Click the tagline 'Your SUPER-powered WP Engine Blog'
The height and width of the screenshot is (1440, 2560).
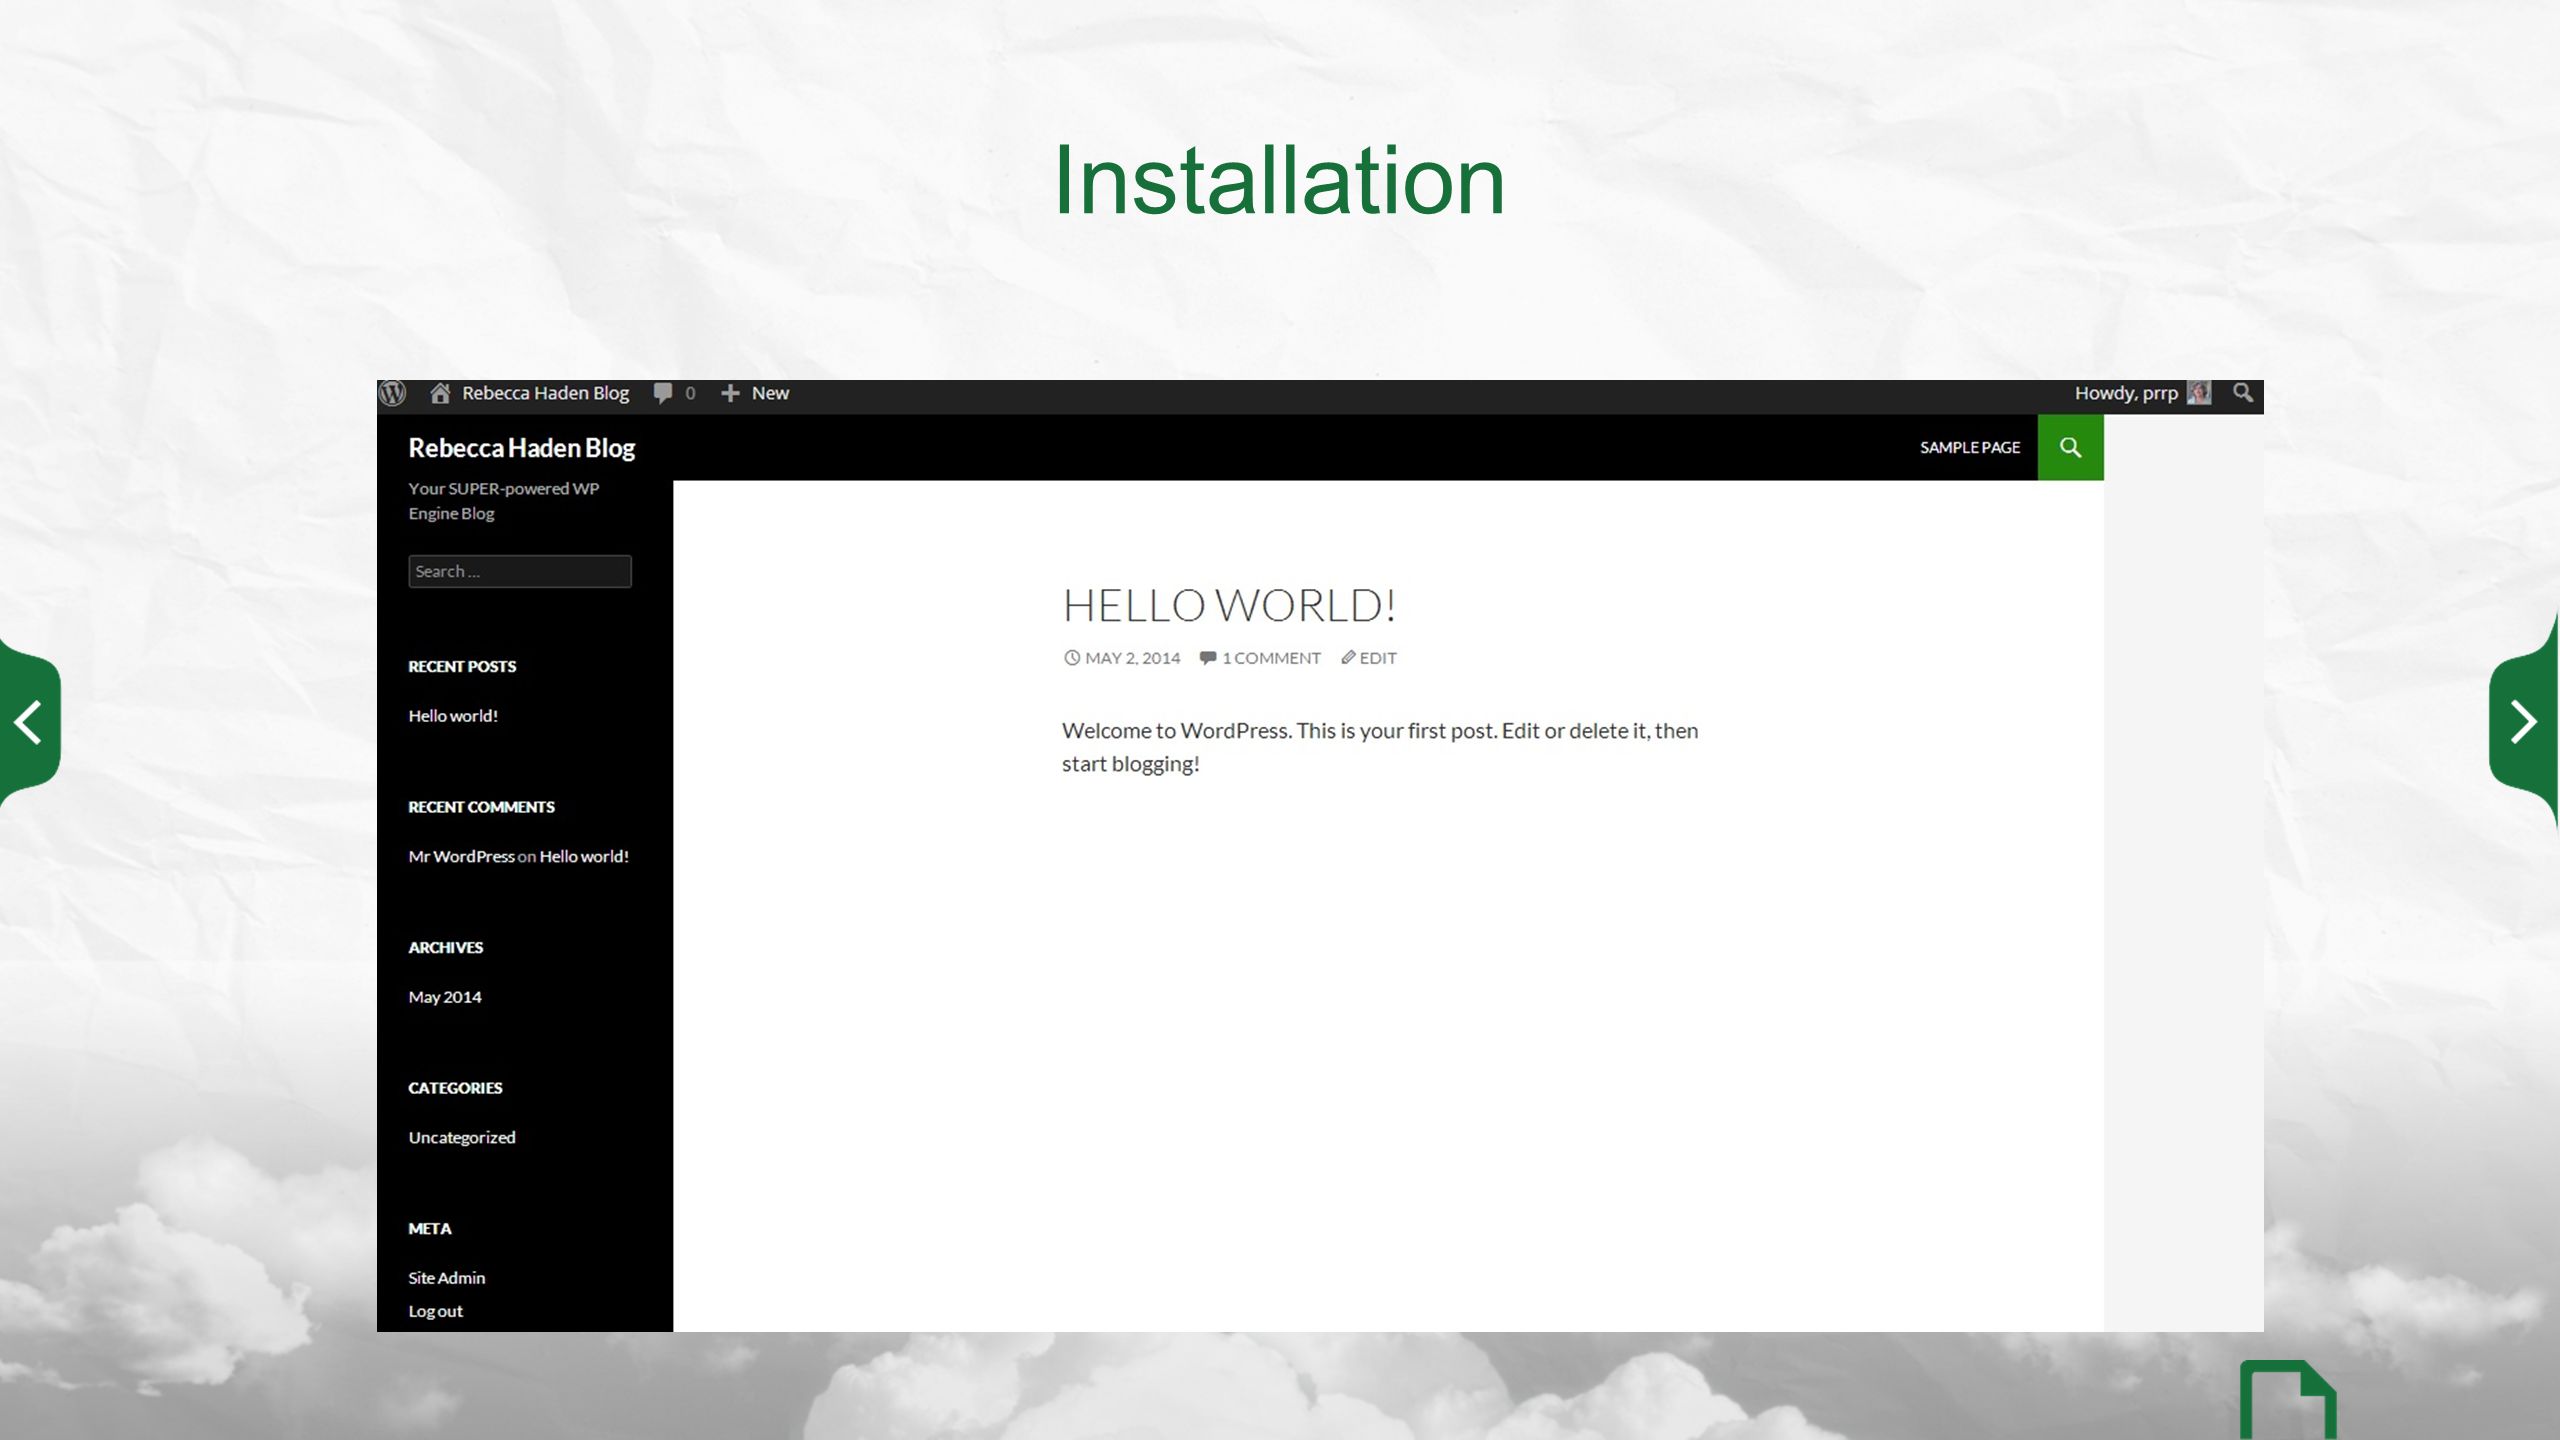click(503, 501)
